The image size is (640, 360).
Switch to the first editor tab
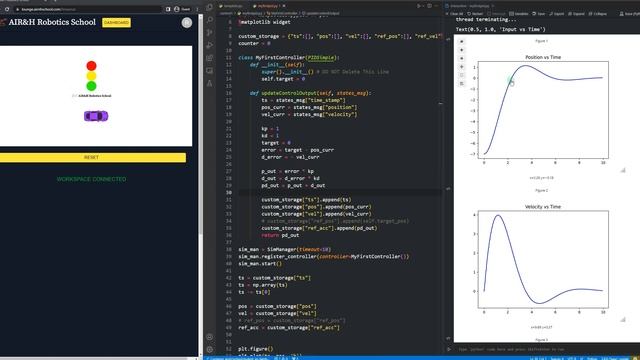click(x=231, y=6)
